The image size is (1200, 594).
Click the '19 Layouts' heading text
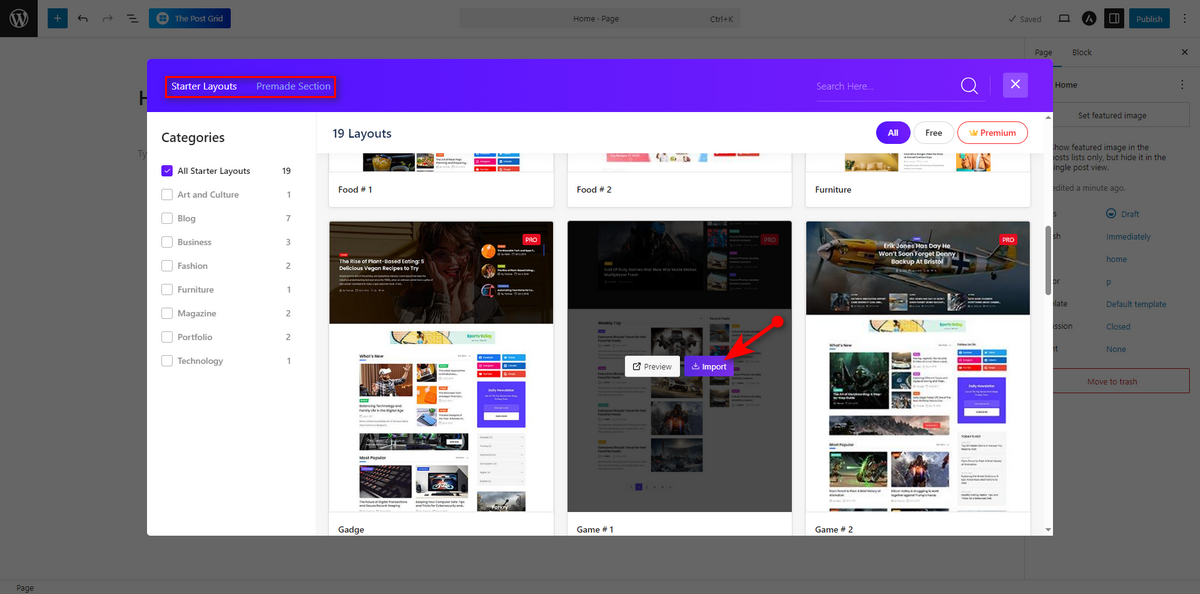pyautogui.click(x=362, y=133)
